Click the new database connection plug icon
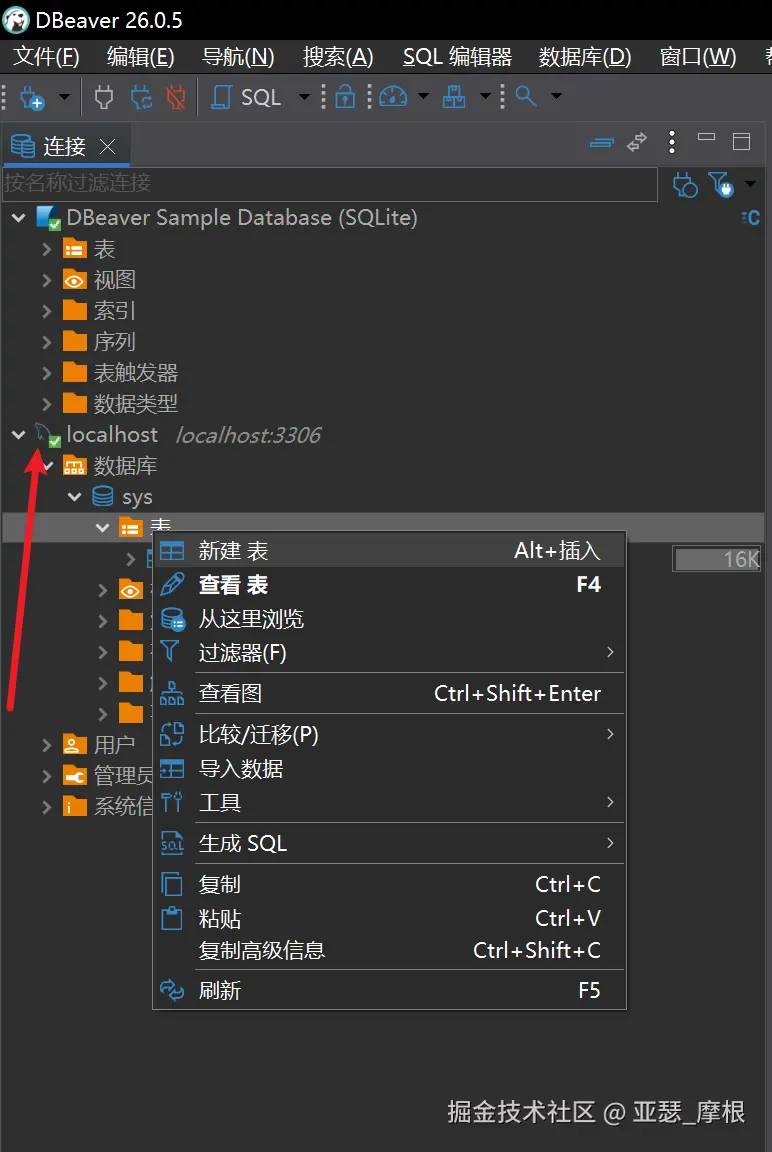772x1152 pixels. (x=32, y=97)
